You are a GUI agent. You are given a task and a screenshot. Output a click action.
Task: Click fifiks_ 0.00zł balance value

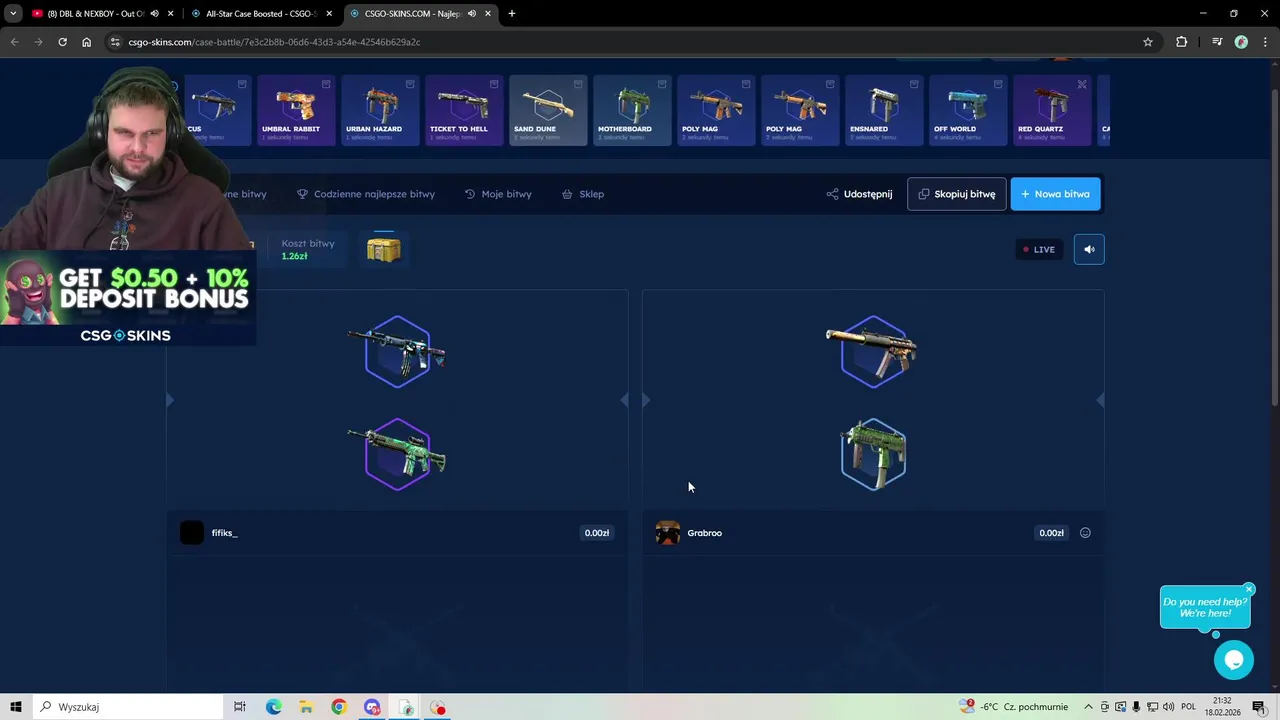(x=597, y=533)
